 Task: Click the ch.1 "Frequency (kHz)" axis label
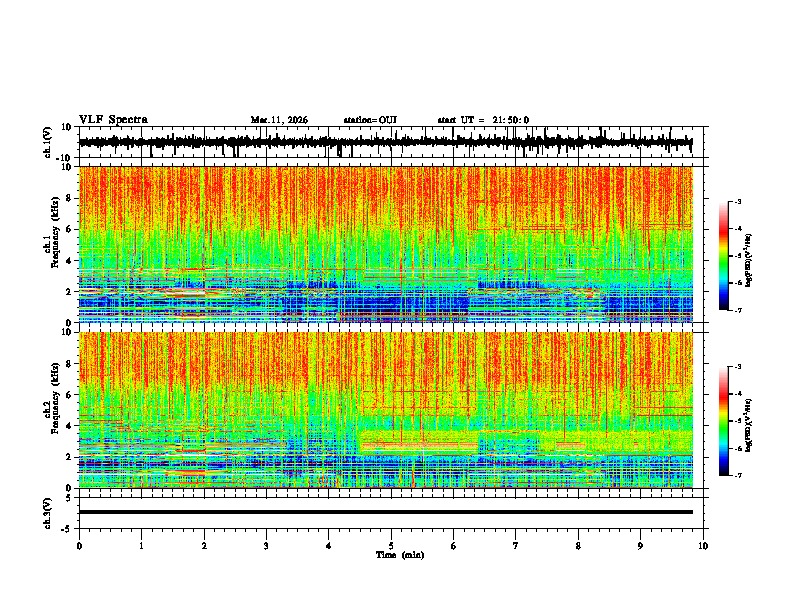click(55, 232)
